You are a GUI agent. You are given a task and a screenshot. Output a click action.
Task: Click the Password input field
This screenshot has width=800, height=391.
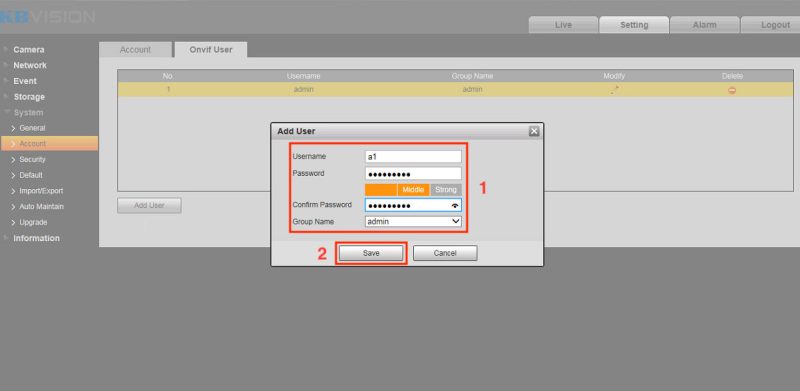click(413, 174)
